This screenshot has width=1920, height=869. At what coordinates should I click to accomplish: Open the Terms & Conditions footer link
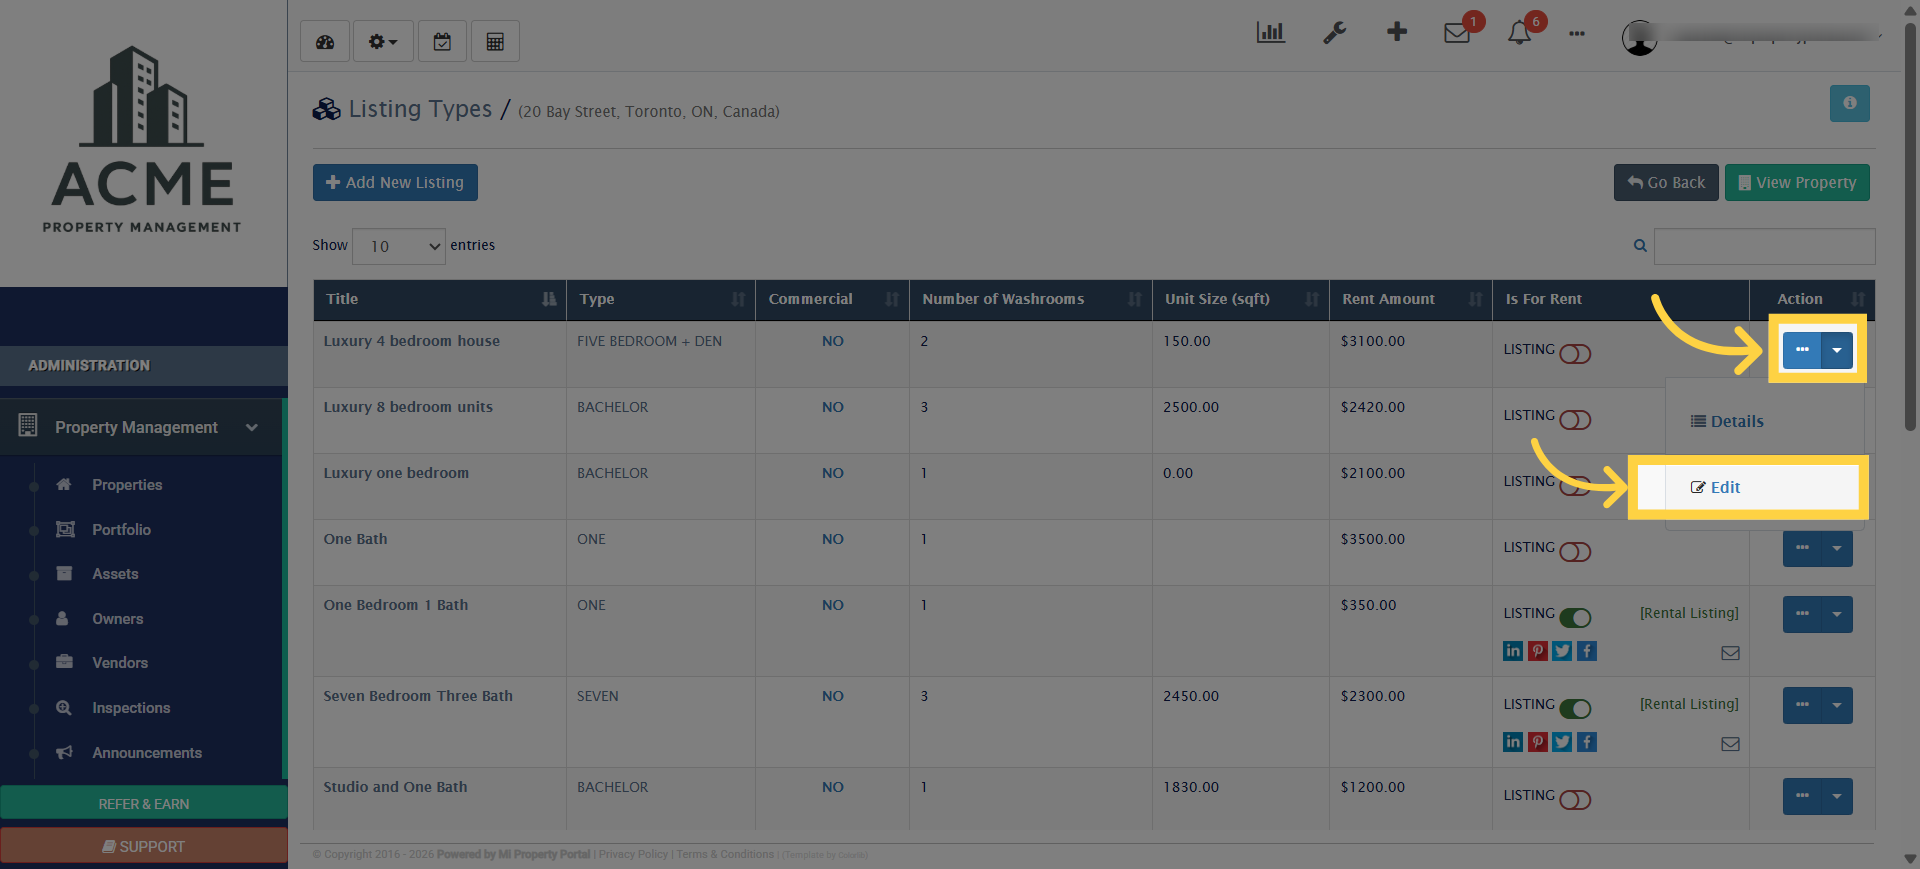click(725, 854)
